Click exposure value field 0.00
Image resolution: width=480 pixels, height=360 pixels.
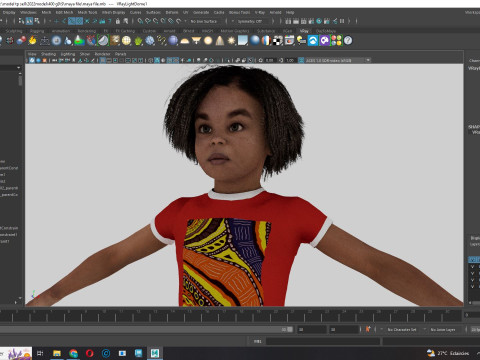270,60
